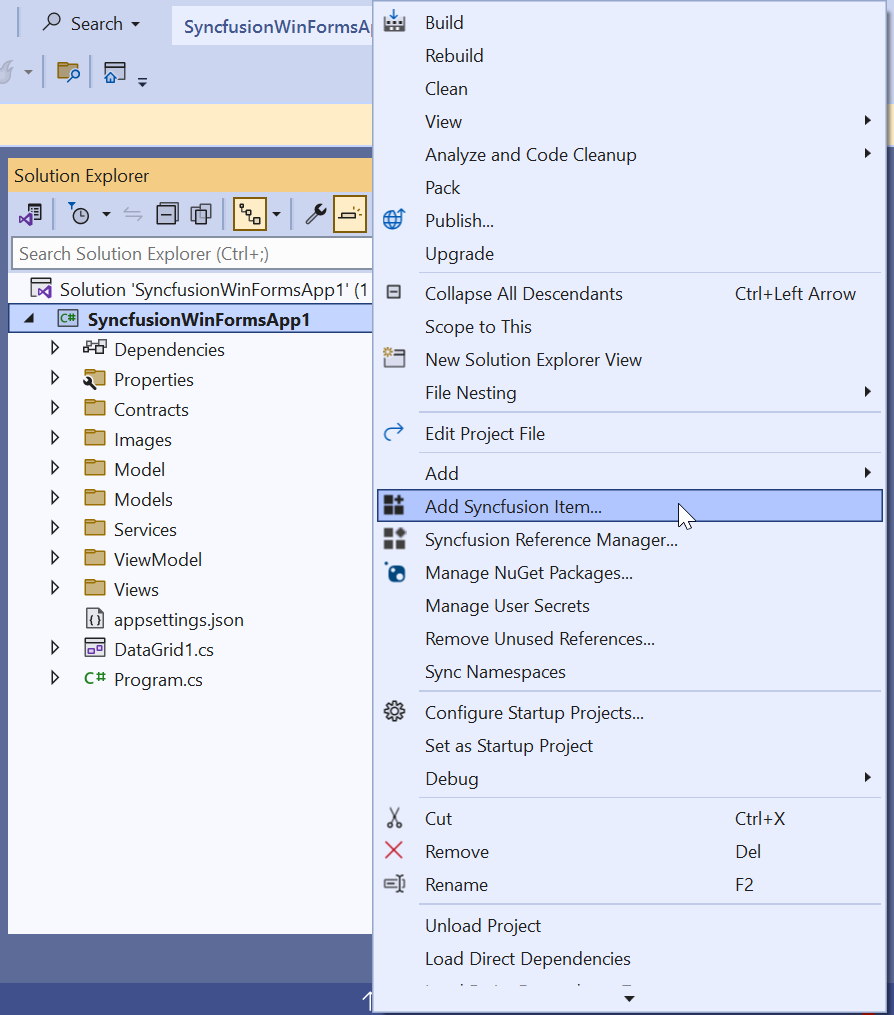Open the Search dropdown in title bar
The width and height of the screenshot is (894, 1015).
(91, 23)
